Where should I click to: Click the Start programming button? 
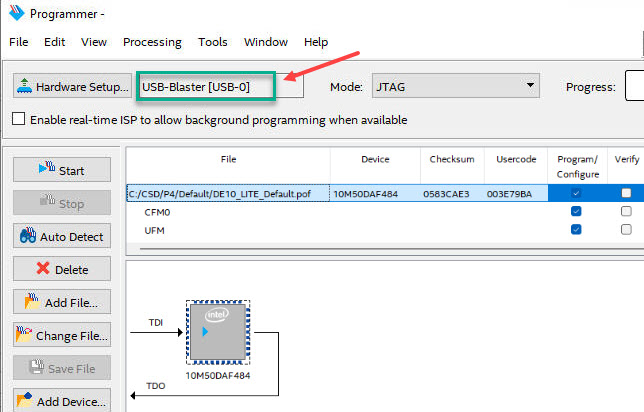[61, 171]
